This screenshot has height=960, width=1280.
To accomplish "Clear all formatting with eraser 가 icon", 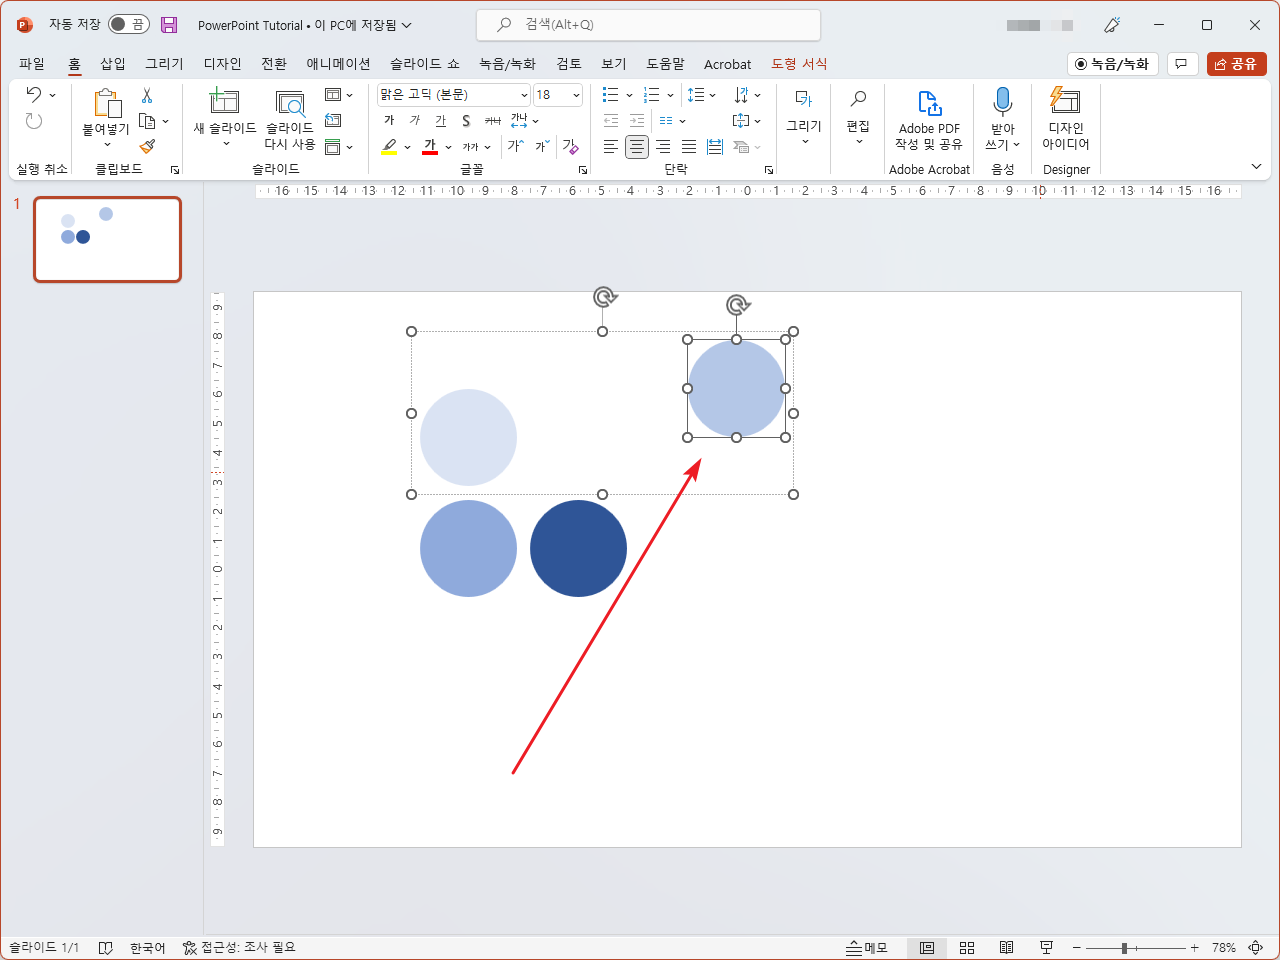I will (x=570, y=147).
